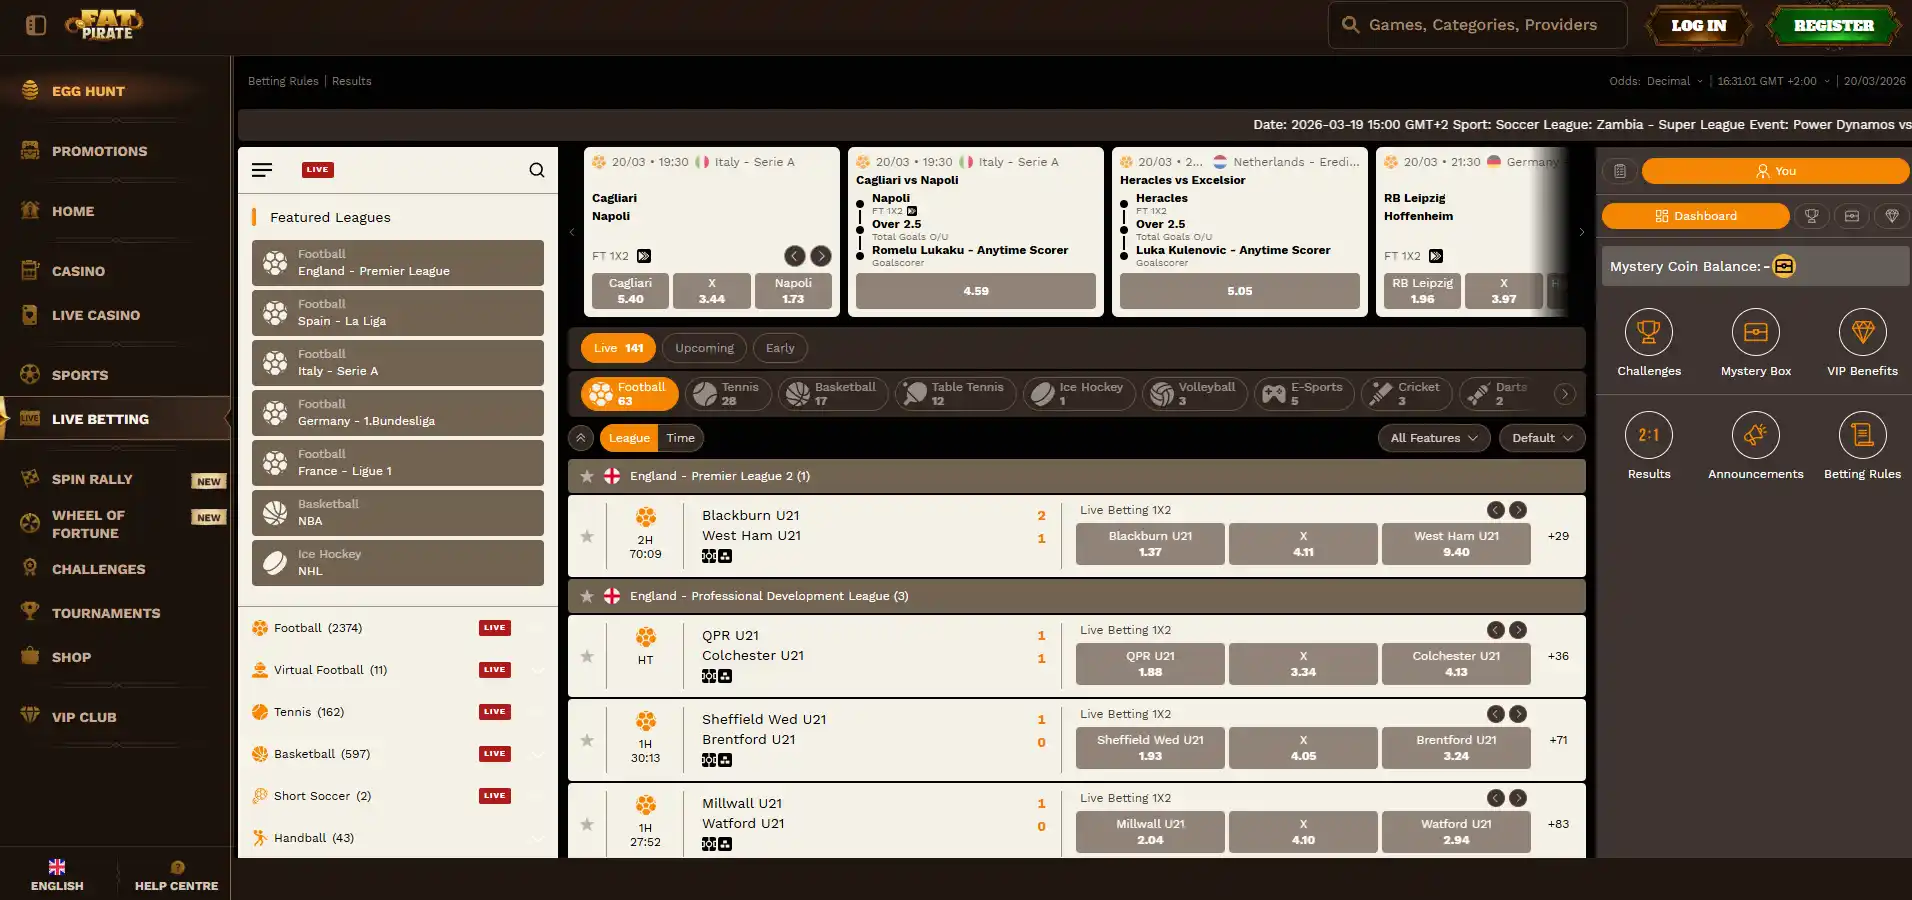Open the Results icon
The height and width of the screenshot is (900, 1912).
click(1649, 435)
